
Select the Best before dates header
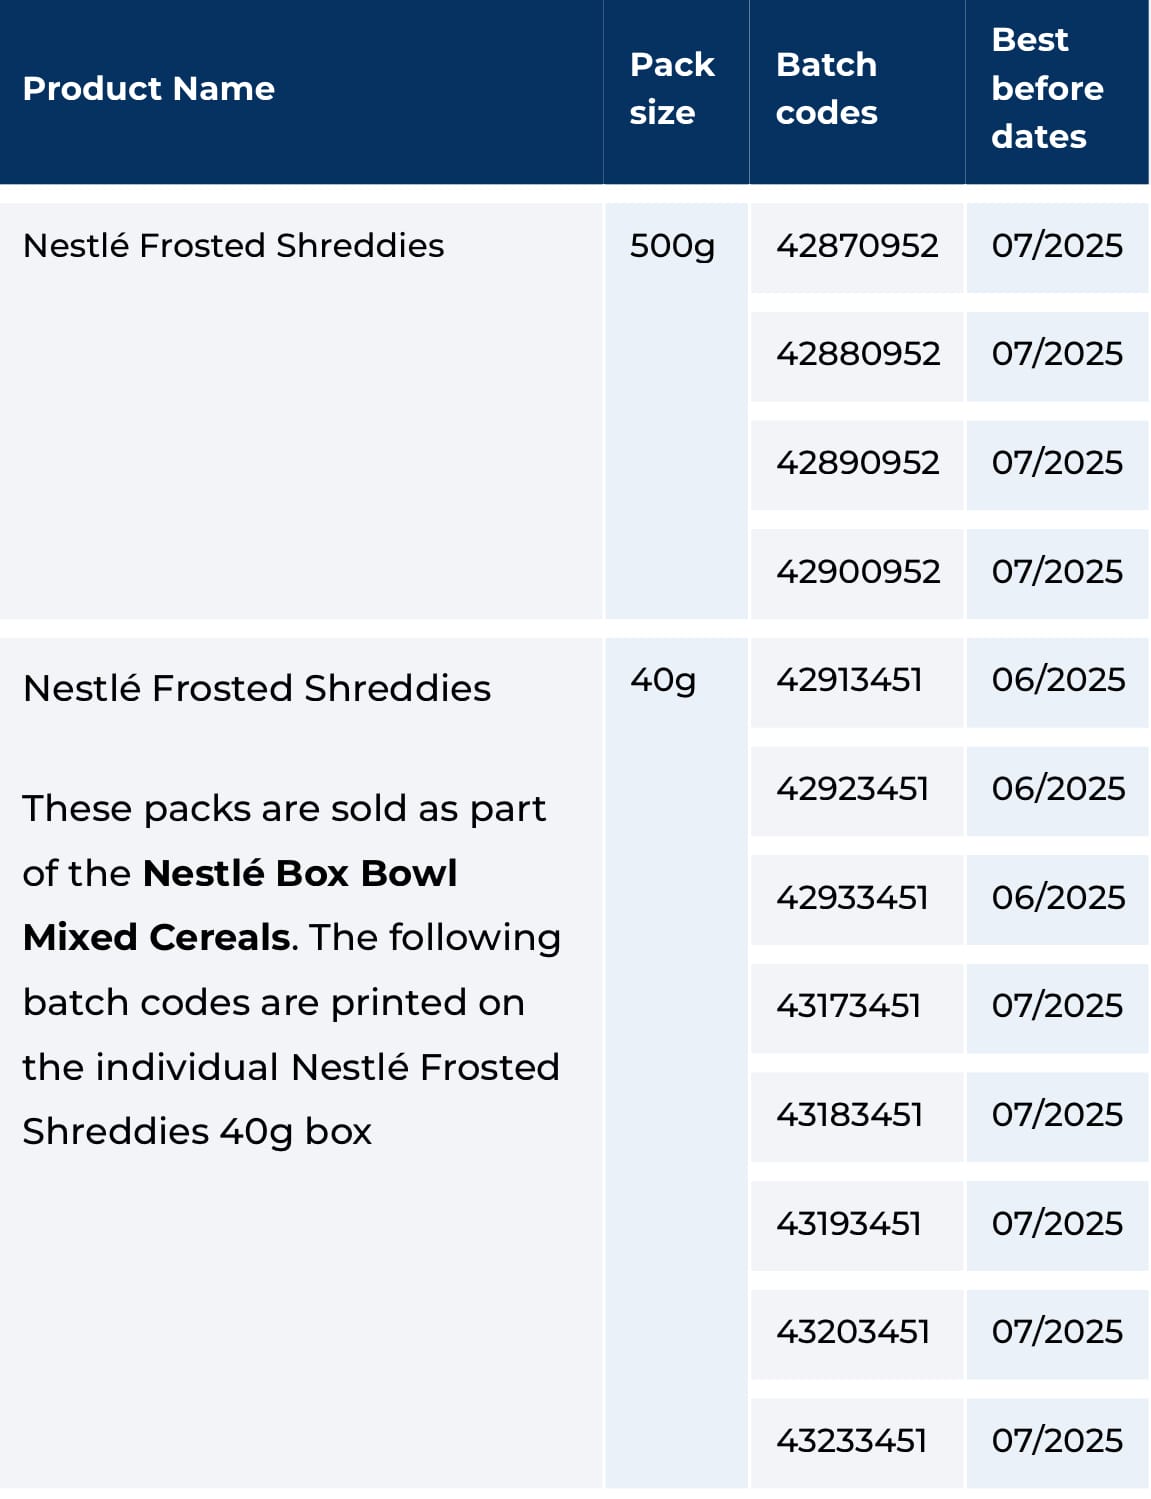(1047, 89)
